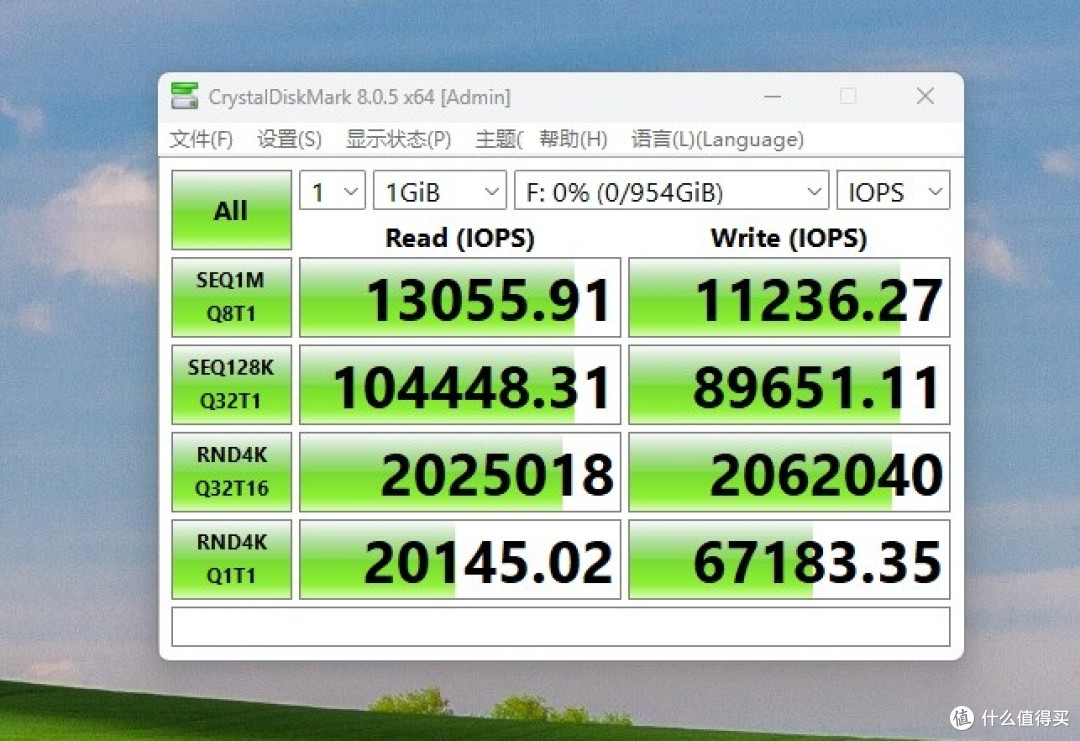
Task: Click the RND4K Q1T1 write value 67183.35
Action: pos(789,559)
